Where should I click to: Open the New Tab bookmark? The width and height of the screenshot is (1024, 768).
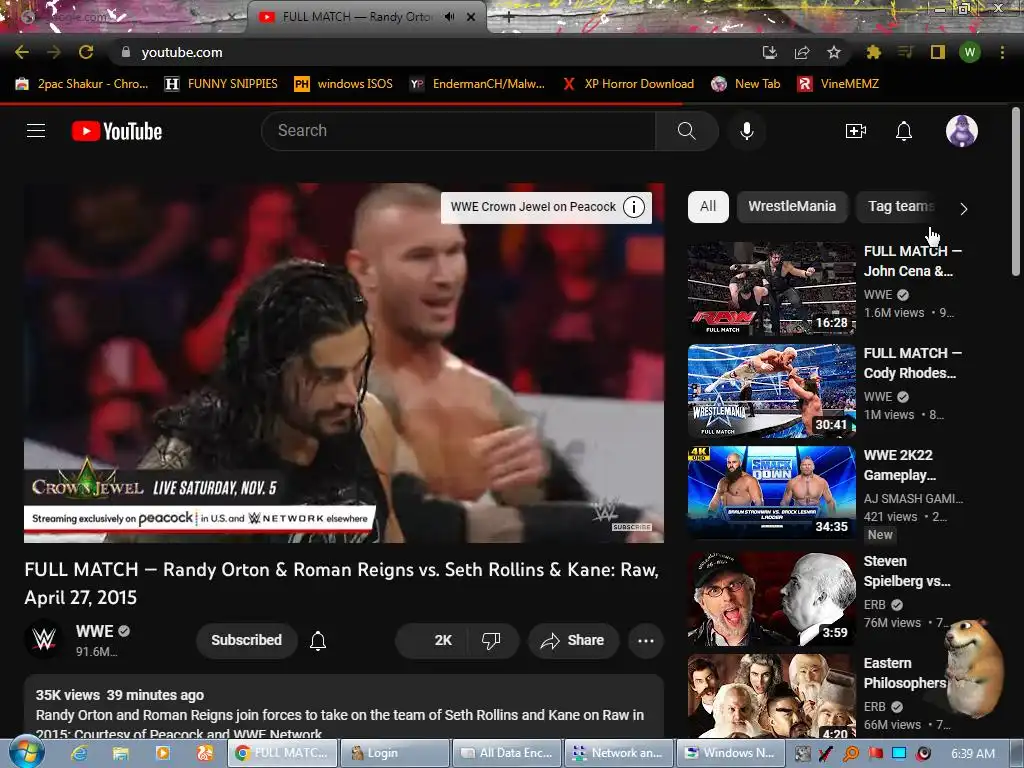coord(746,84)
